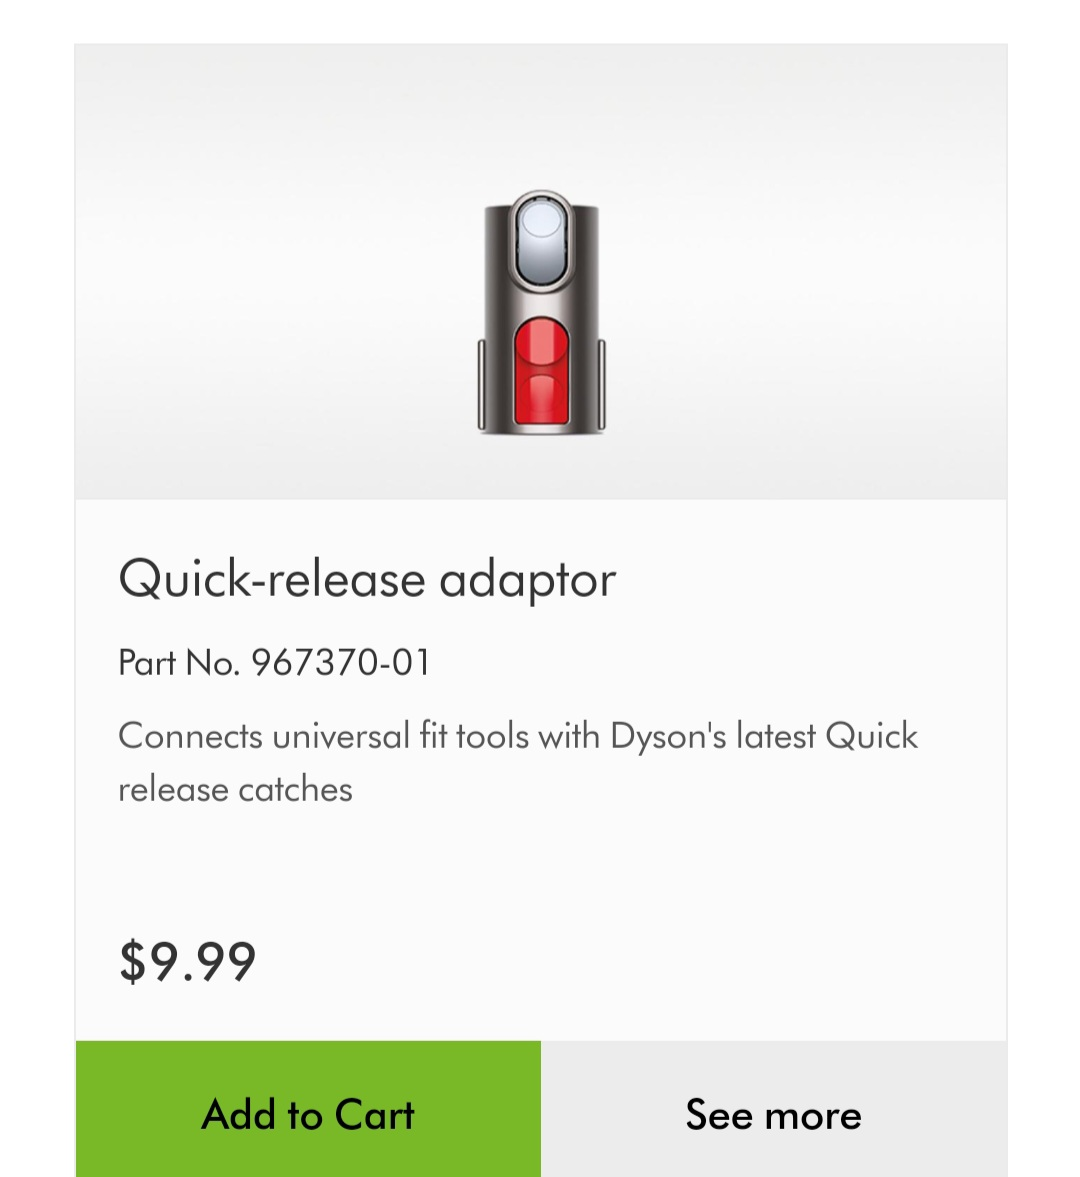Click Part No. 967370-01
Screen dimensions: 1080x1177
(x=273, y=661)
